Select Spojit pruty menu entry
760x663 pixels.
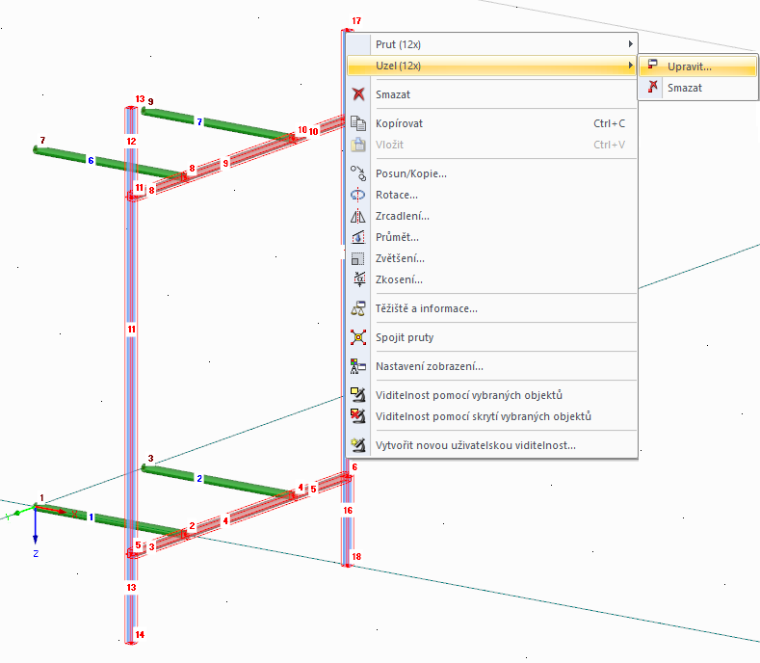click(491, 337)
